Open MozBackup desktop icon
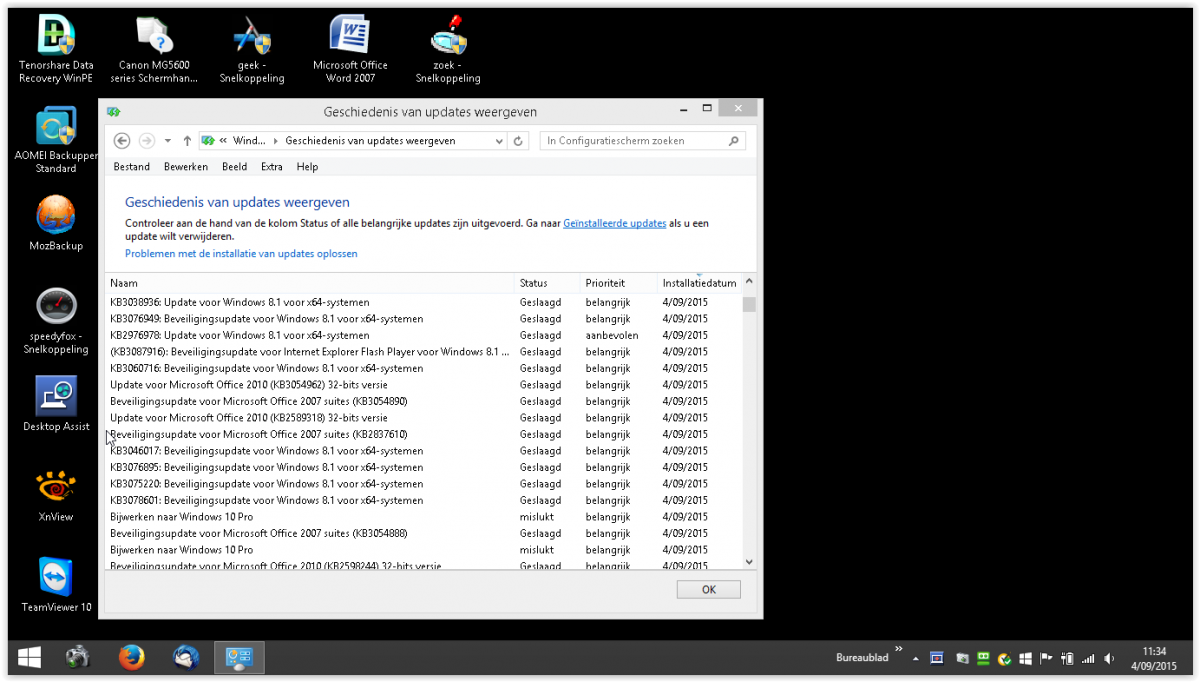 coord(56,223)
